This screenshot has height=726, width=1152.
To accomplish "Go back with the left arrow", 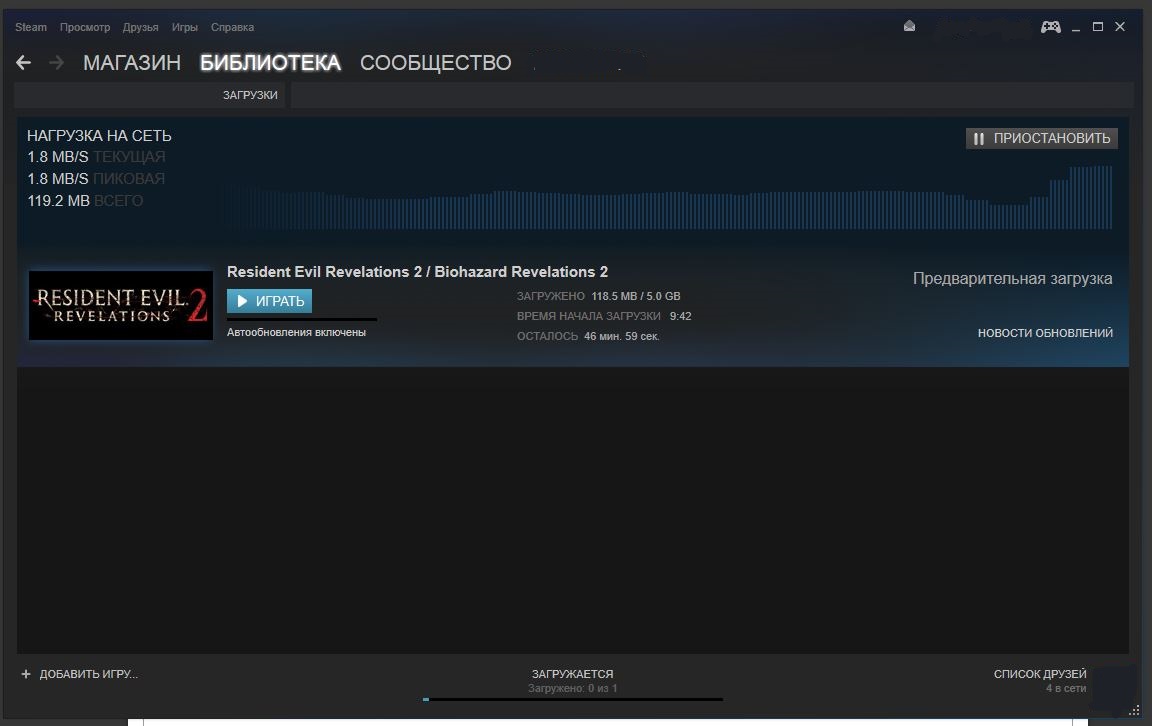I will pyautogui.click(x=24, y=63).
